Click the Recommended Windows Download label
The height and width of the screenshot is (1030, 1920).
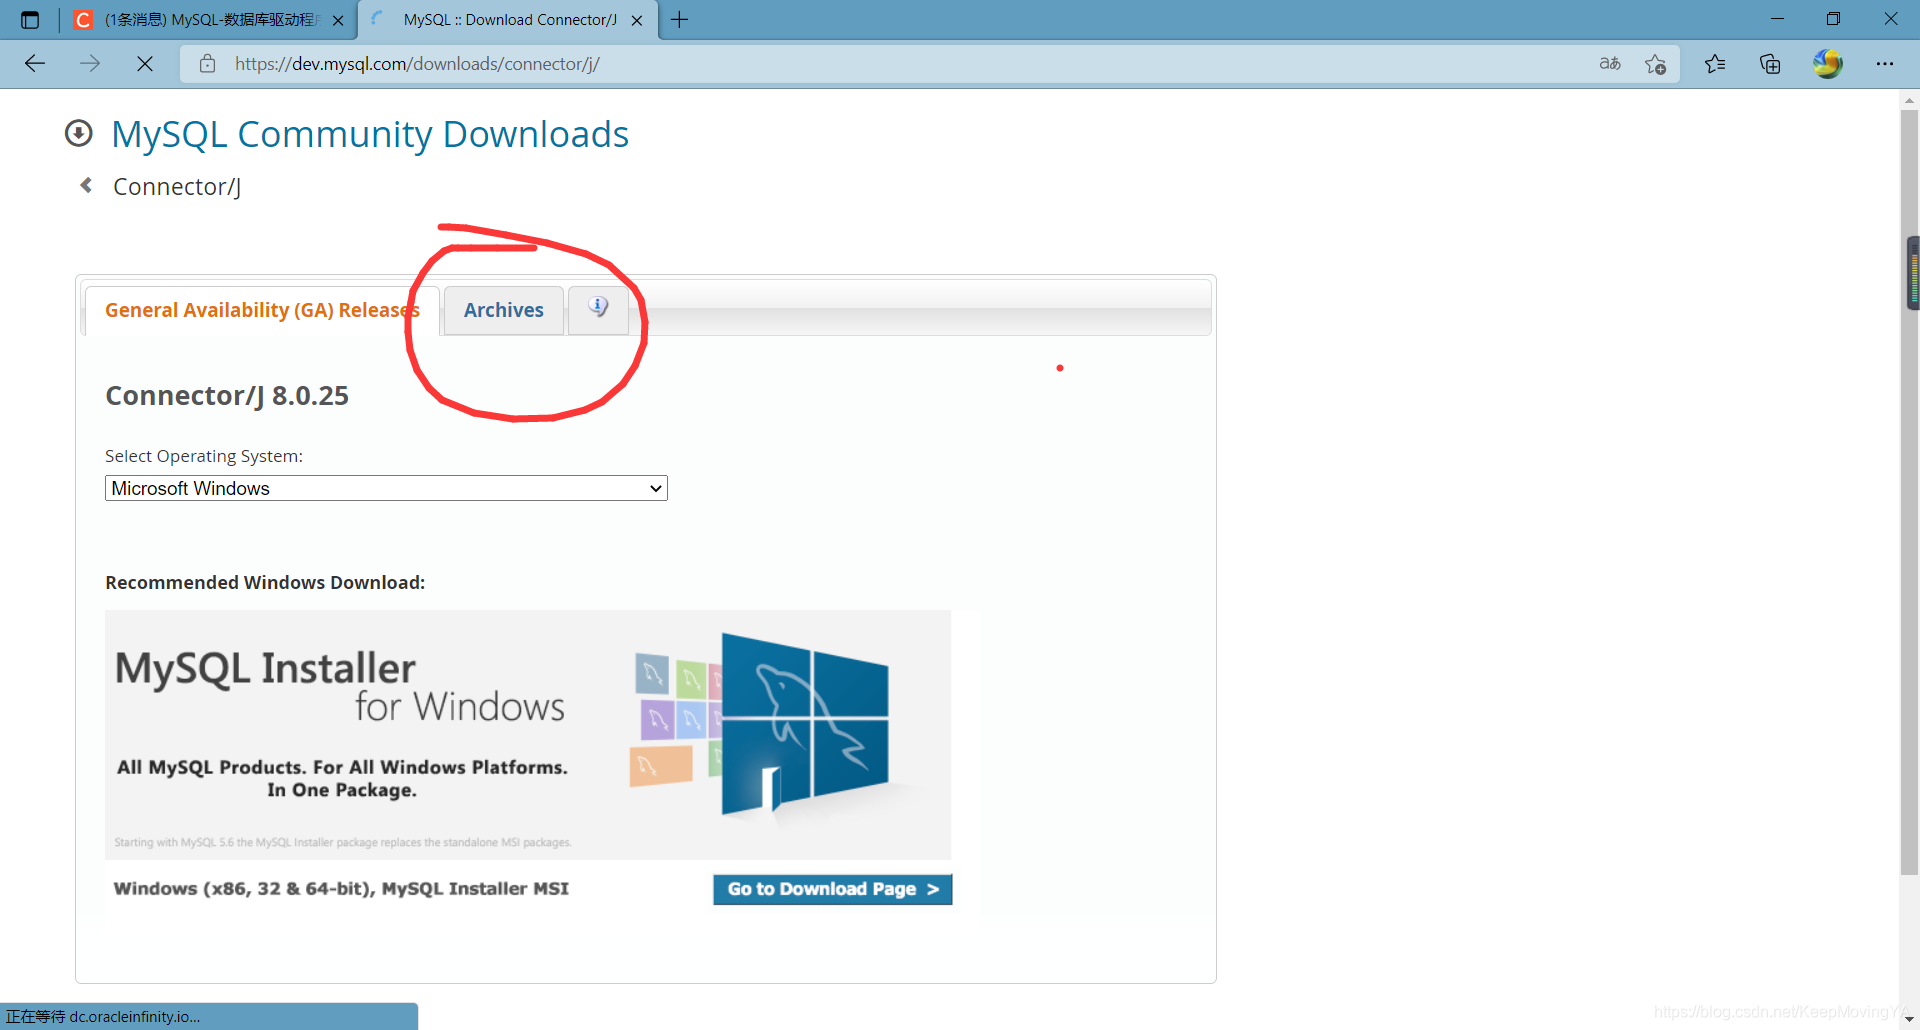(x=265, y=582)
